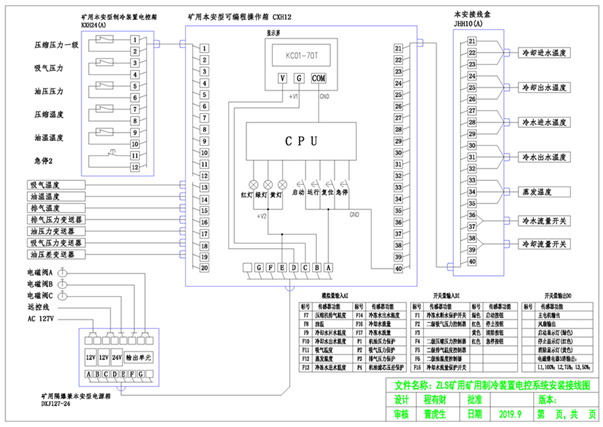603x427 pixels.
Task: Click the 急停 switch symbol under CPU
Action: click(x=345, y=183)
